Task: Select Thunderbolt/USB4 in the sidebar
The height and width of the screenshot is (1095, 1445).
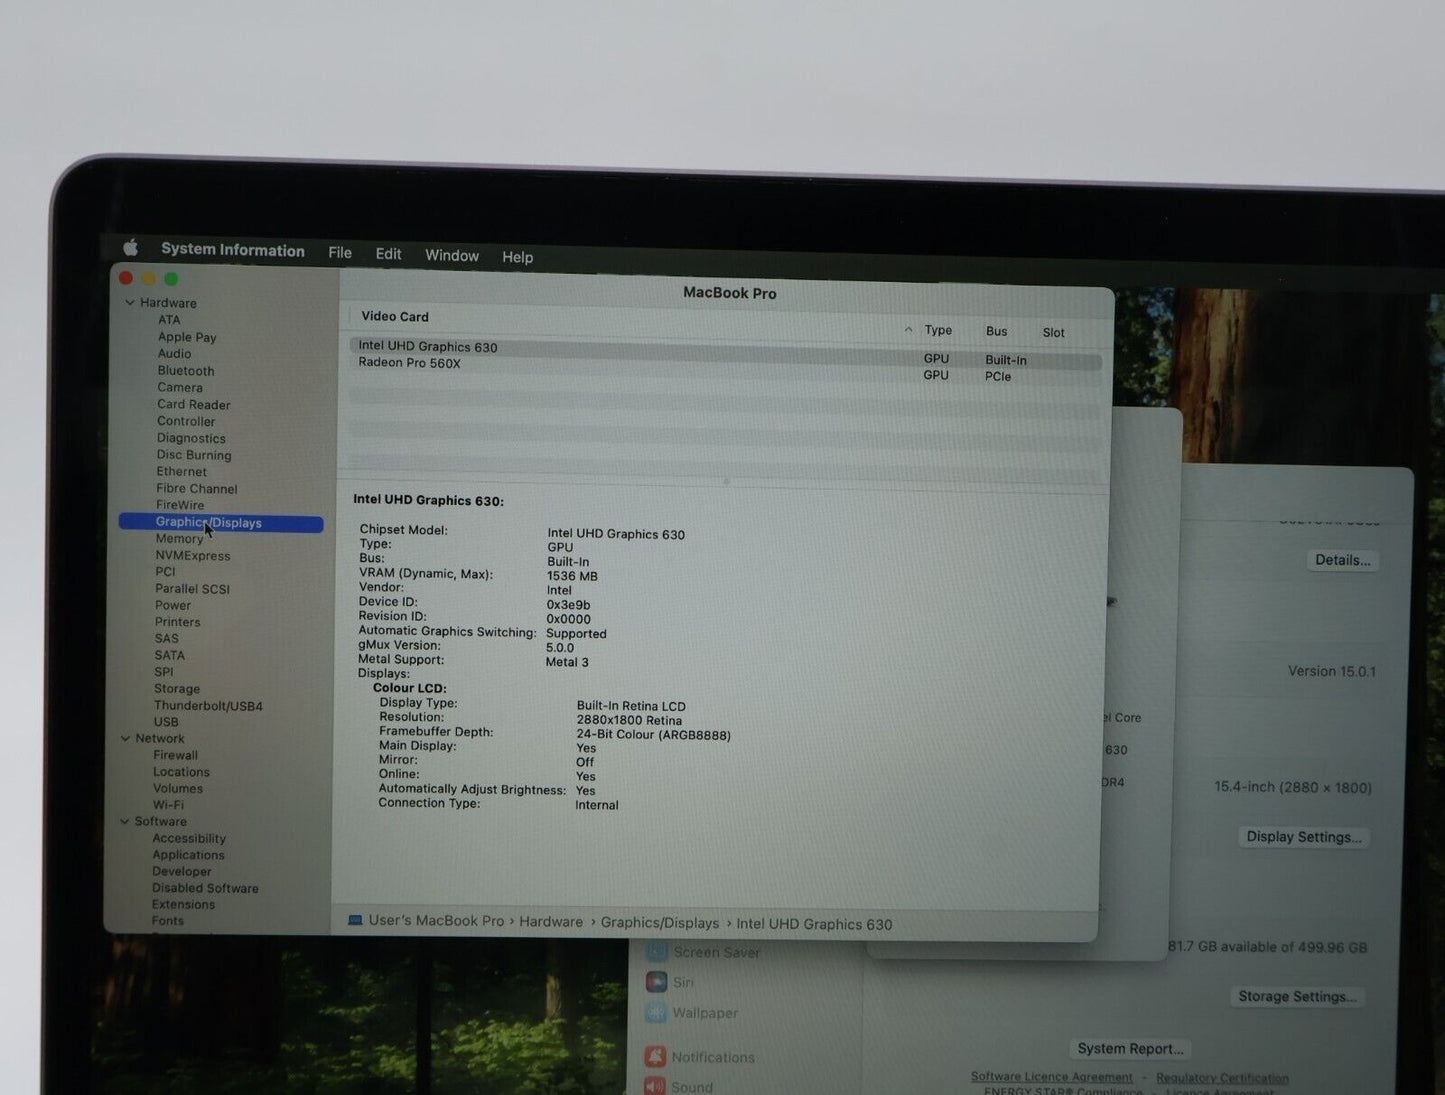Action: point(208,706)
